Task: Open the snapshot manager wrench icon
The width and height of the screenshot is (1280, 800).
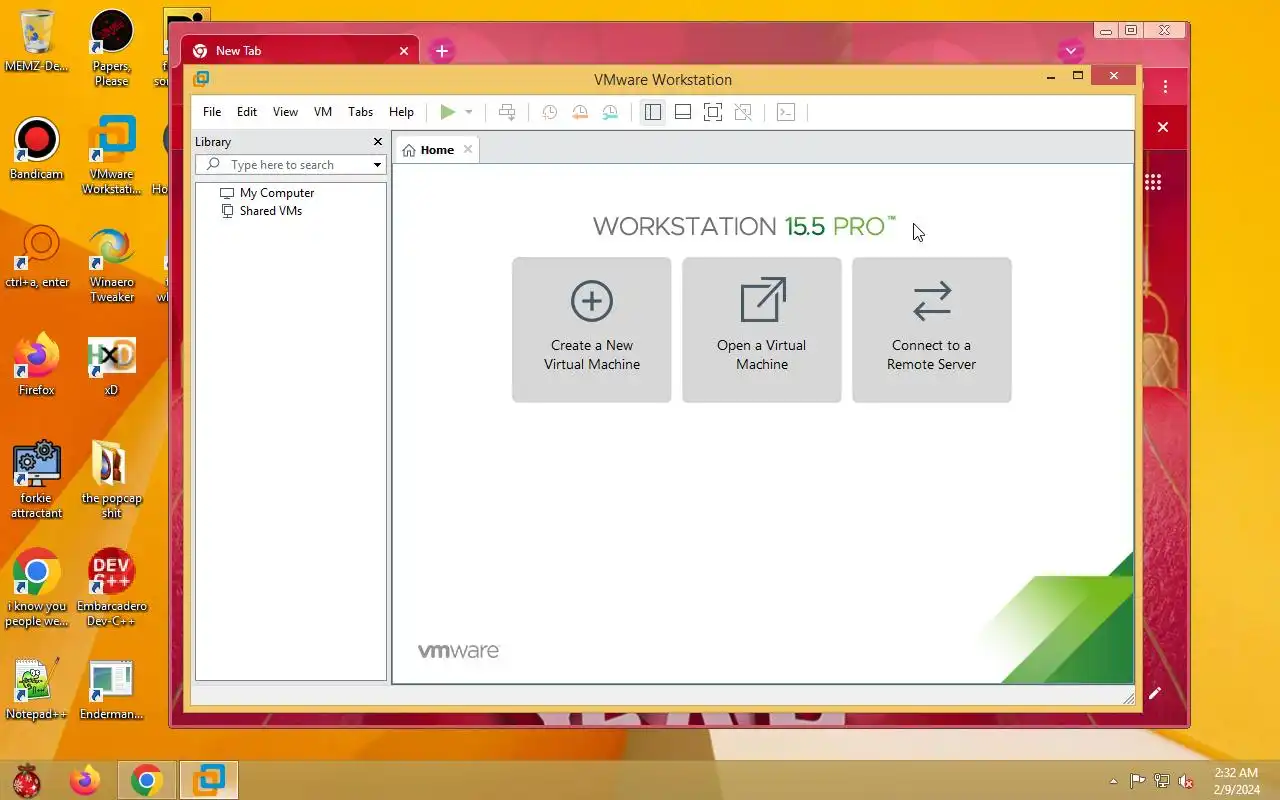Action: 610,112
